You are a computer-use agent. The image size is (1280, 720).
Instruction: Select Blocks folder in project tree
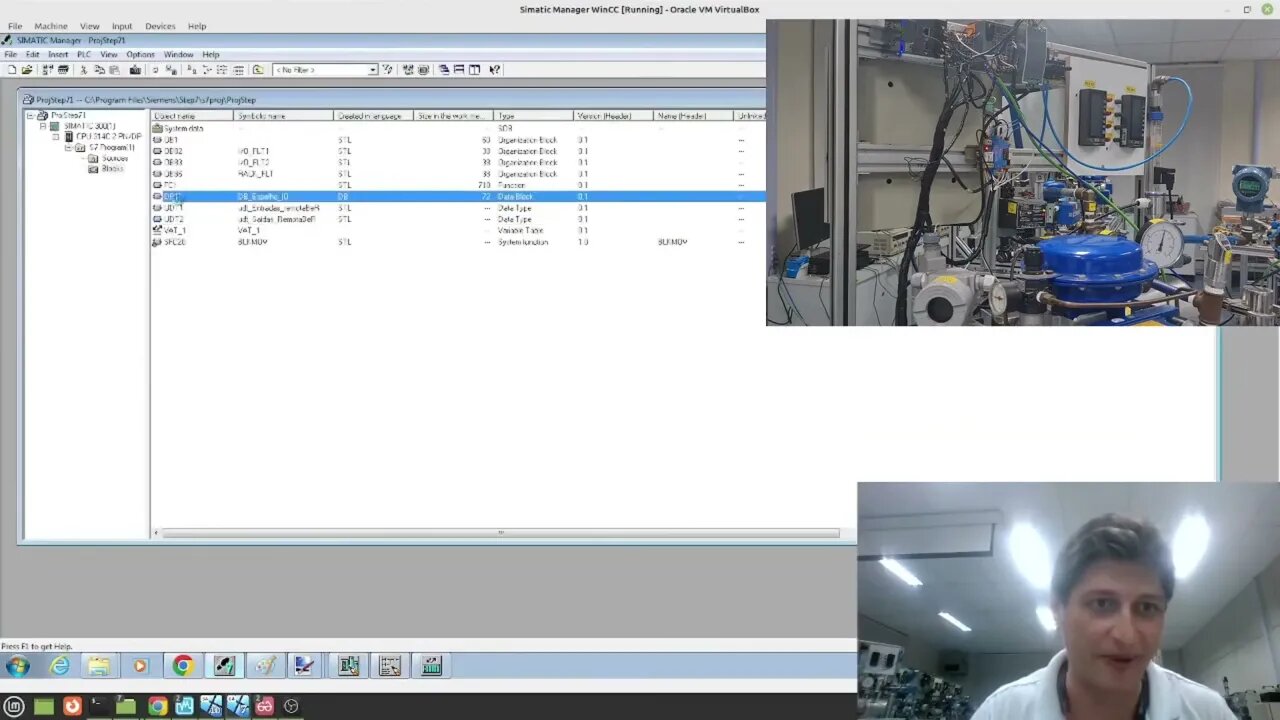coord(112,169)
